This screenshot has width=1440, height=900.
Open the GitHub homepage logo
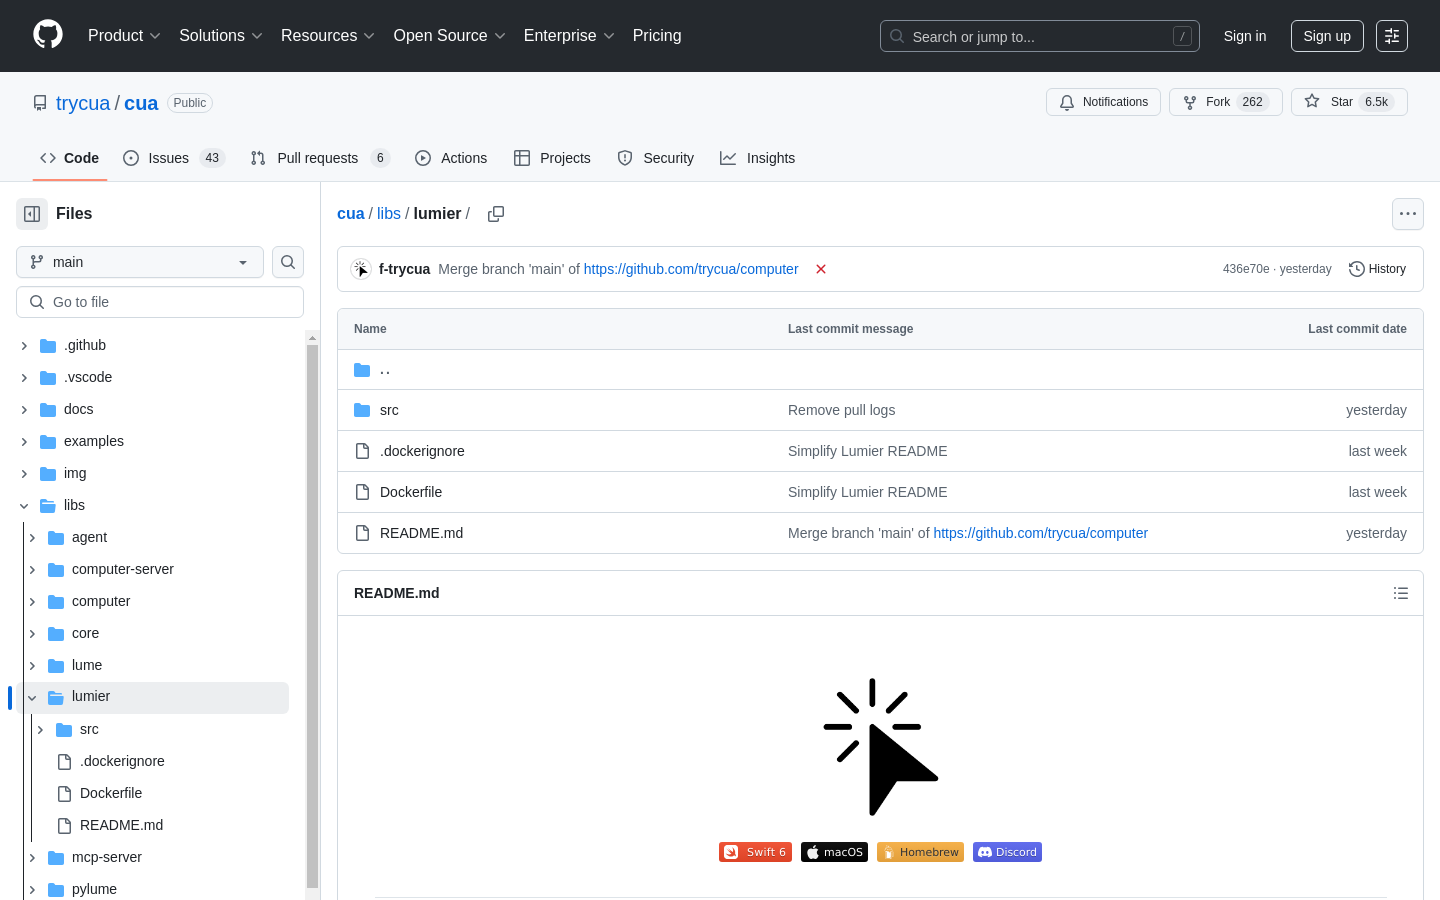48,35
